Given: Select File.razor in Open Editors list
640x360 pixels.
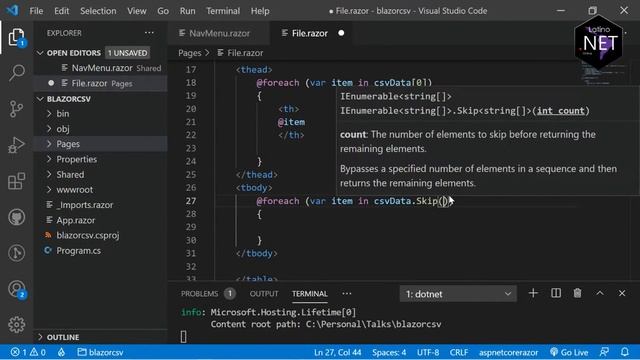Looking at the screenshot, I should click(101, 83).
